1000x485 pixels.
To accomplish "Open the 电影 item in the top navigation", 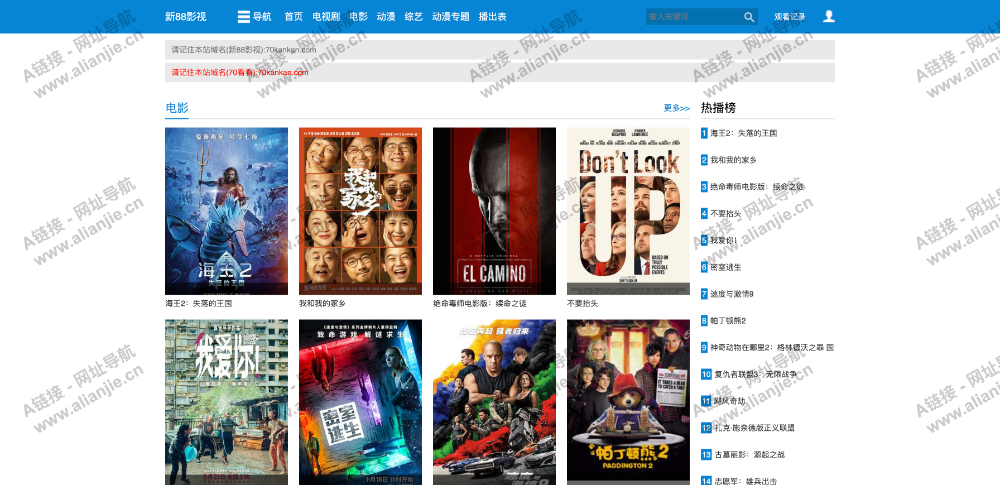I will pyautogui.click(x=358, y=17).
